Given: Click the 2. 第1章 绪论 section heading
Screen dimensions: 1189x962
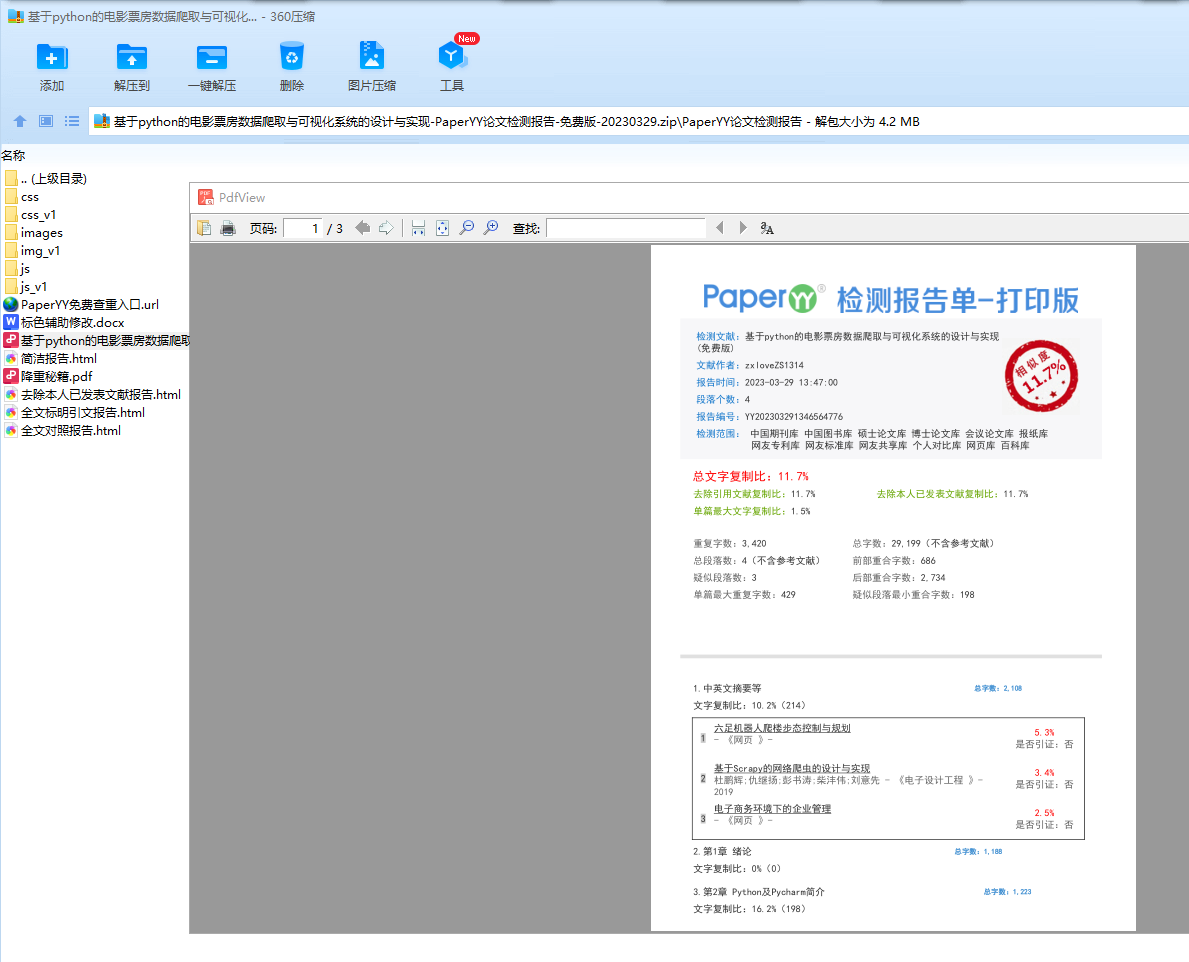Looking at the screenshot, I should (722, 851).
